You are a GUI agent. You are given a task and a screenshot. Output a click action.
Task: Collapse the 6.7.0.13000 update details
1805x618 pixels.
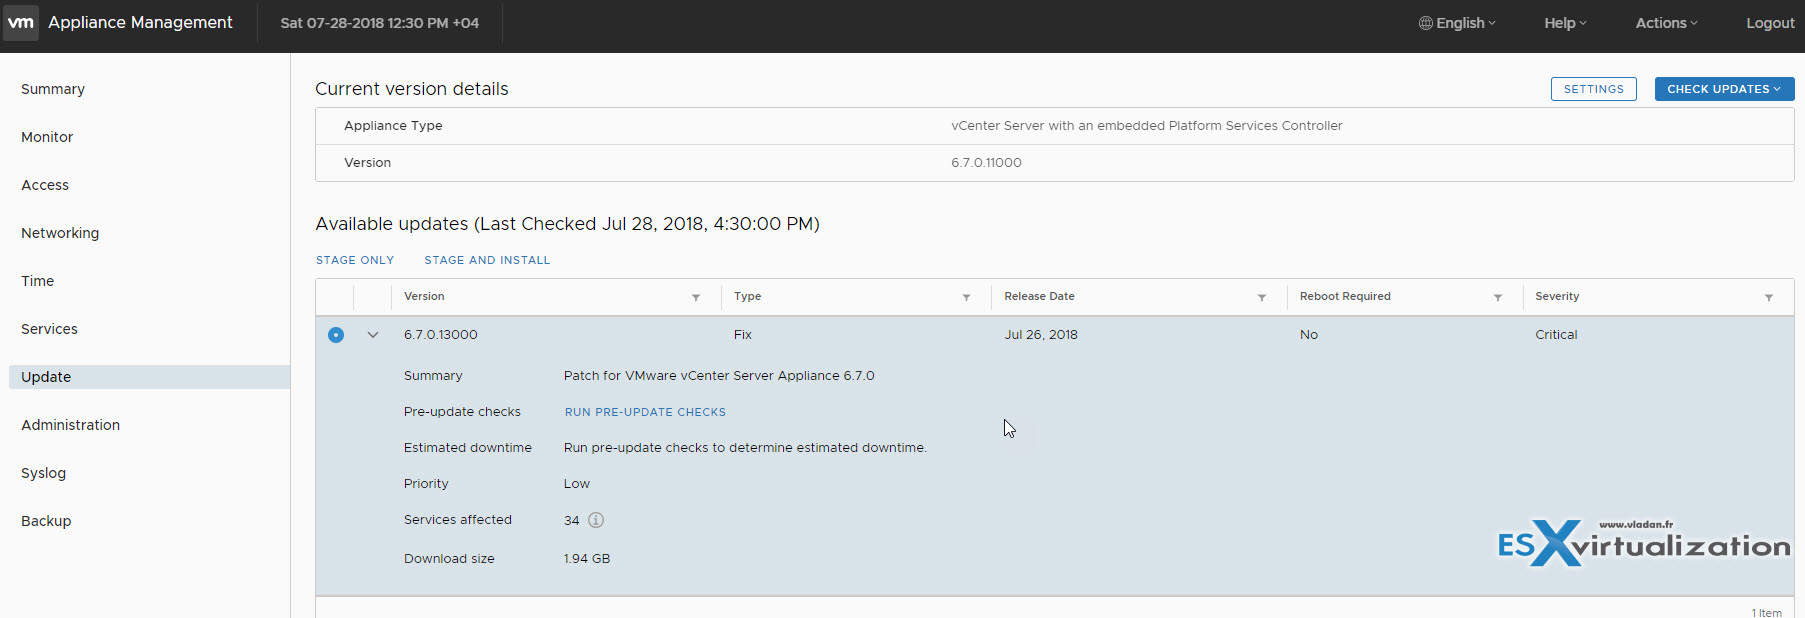point(373,335)
